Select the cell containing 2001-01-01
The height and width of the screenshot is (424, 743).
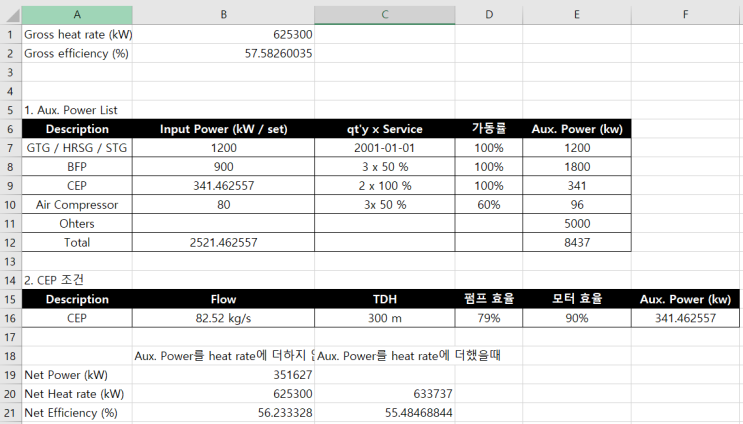(x=383, y=148)
